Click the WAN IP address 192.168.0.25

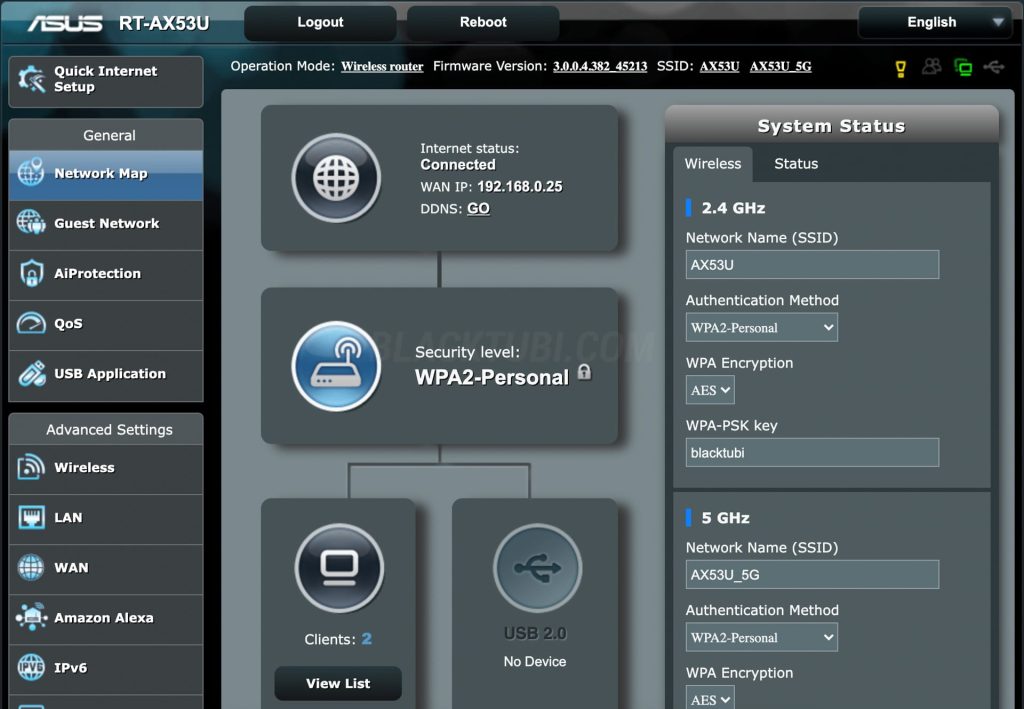pos(520,187)
